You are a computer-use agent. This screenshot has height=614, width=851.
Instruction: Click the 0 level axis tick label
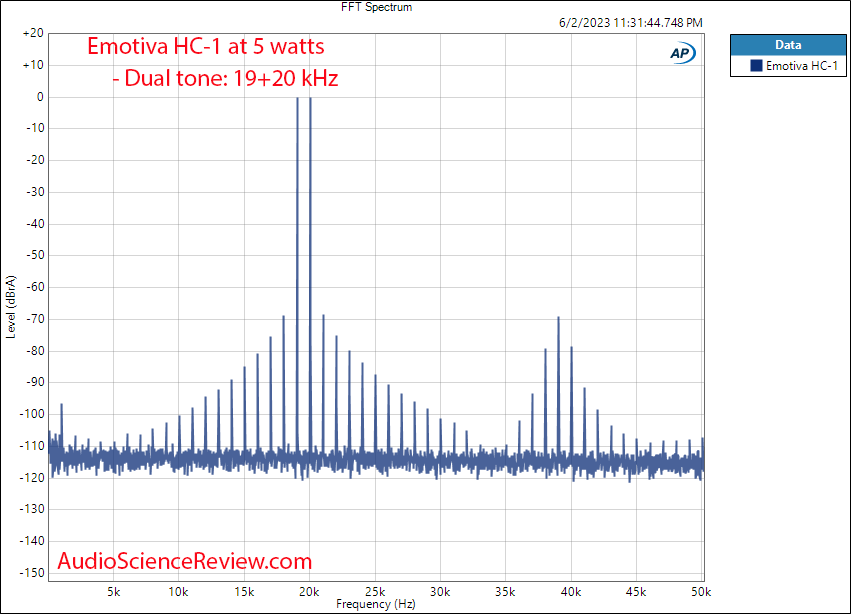point(40,97)
